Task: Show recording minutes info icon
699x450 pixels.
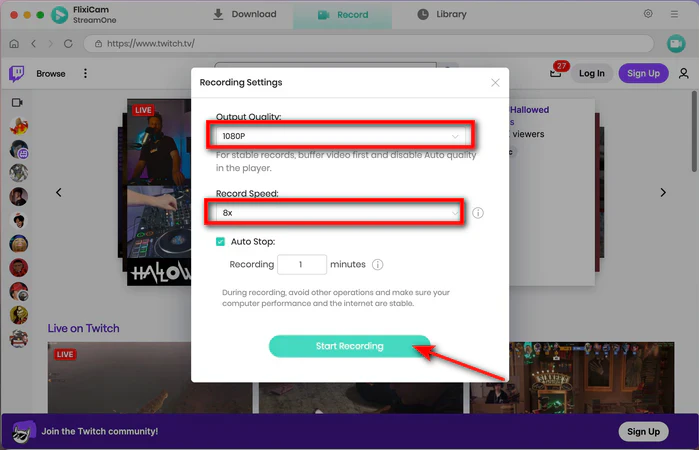Action: point(377,264)
